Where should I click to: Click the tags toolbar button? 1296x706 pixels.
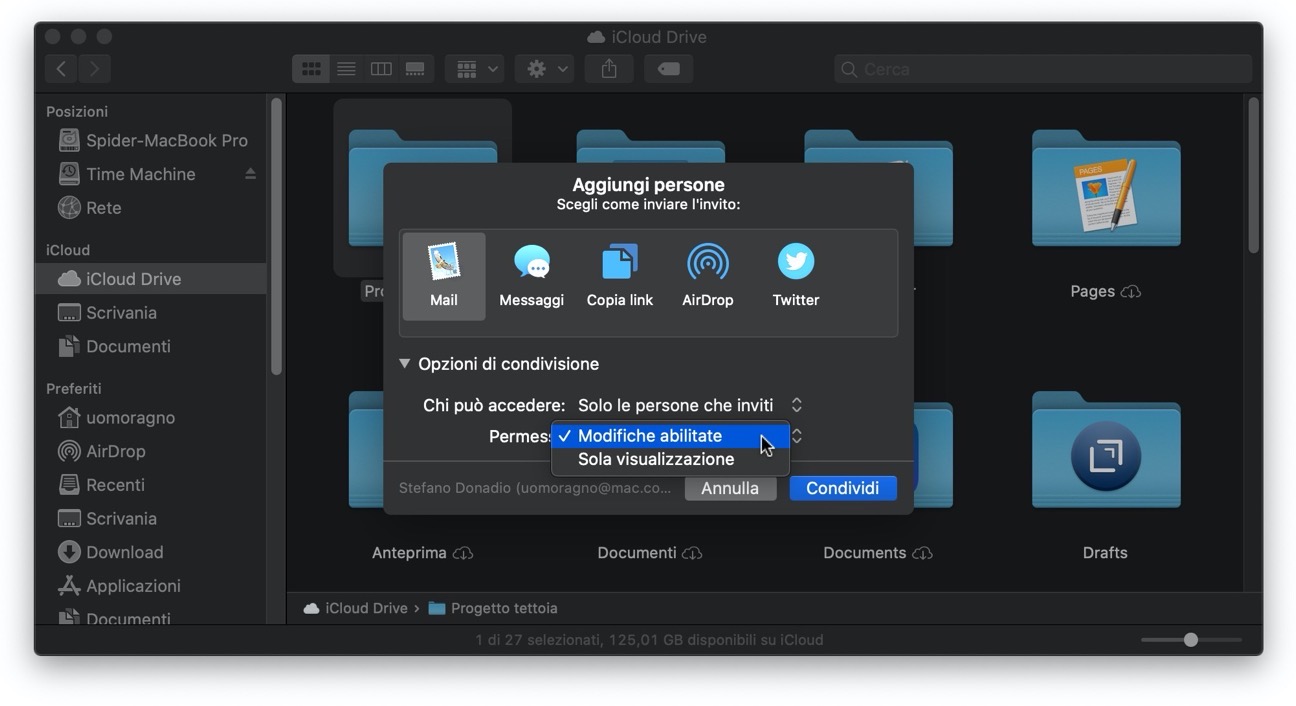tap(669, 69)
